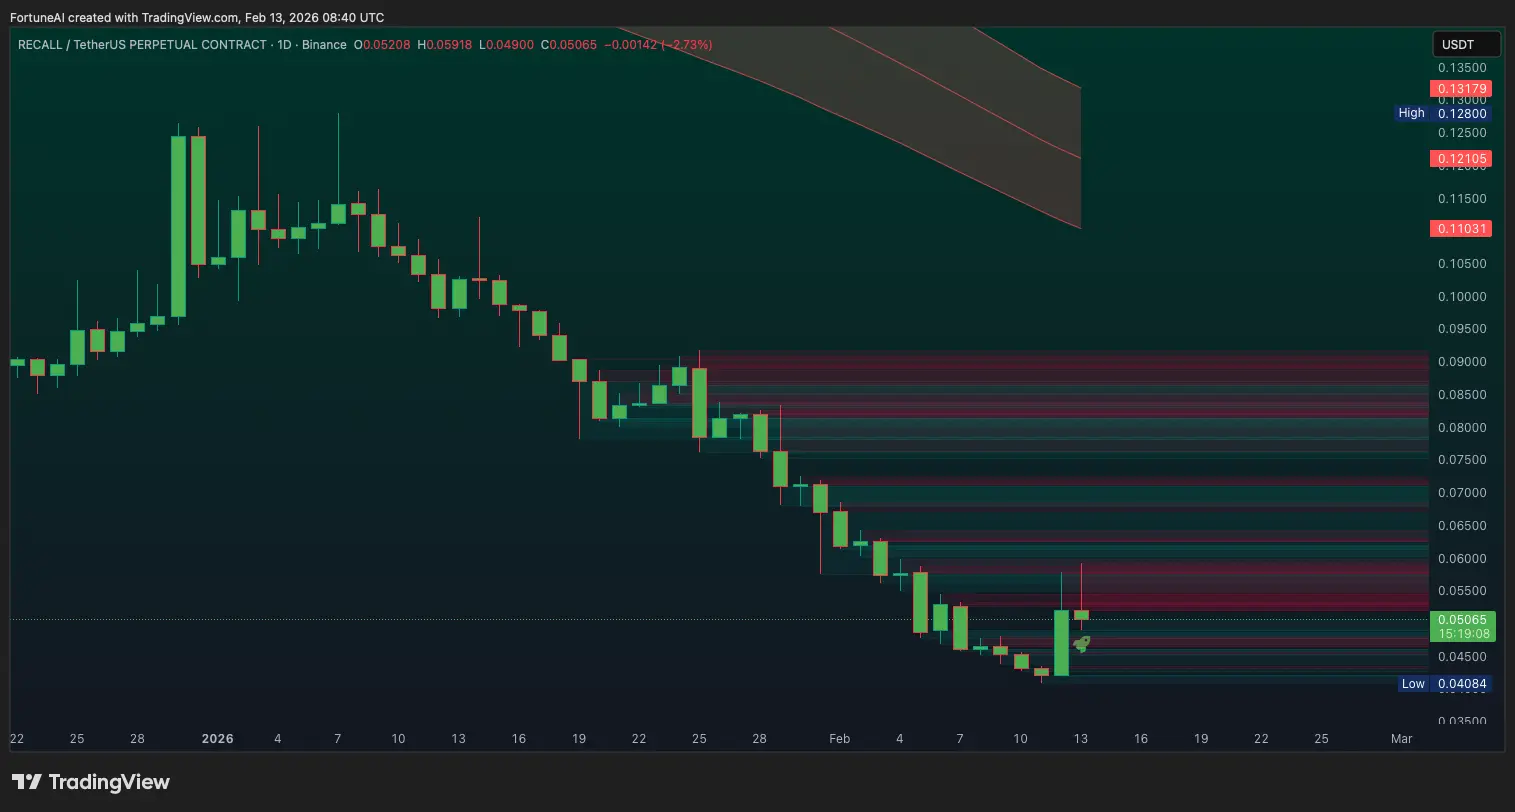This screenshot has width=1515, height=812.
Task: Click the low value L0.04900
Action: point(507,45)
